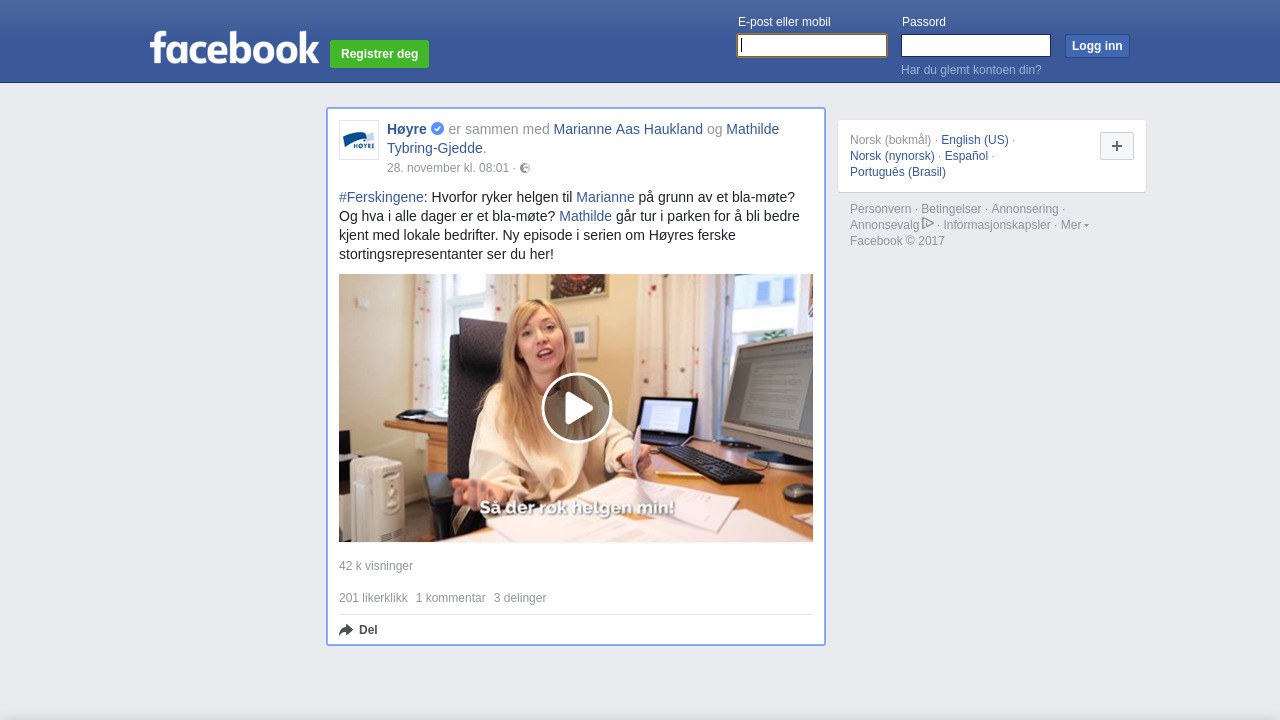Switch language to English (US)
1280x720 pixels.
[x=974, y=140]
